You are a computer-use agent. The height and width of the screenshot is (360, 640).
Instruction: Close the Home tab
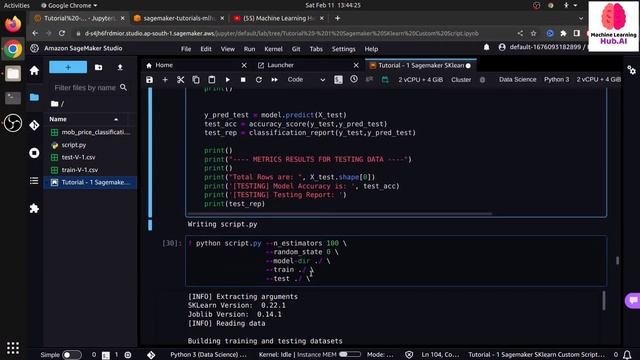(244, 65)
